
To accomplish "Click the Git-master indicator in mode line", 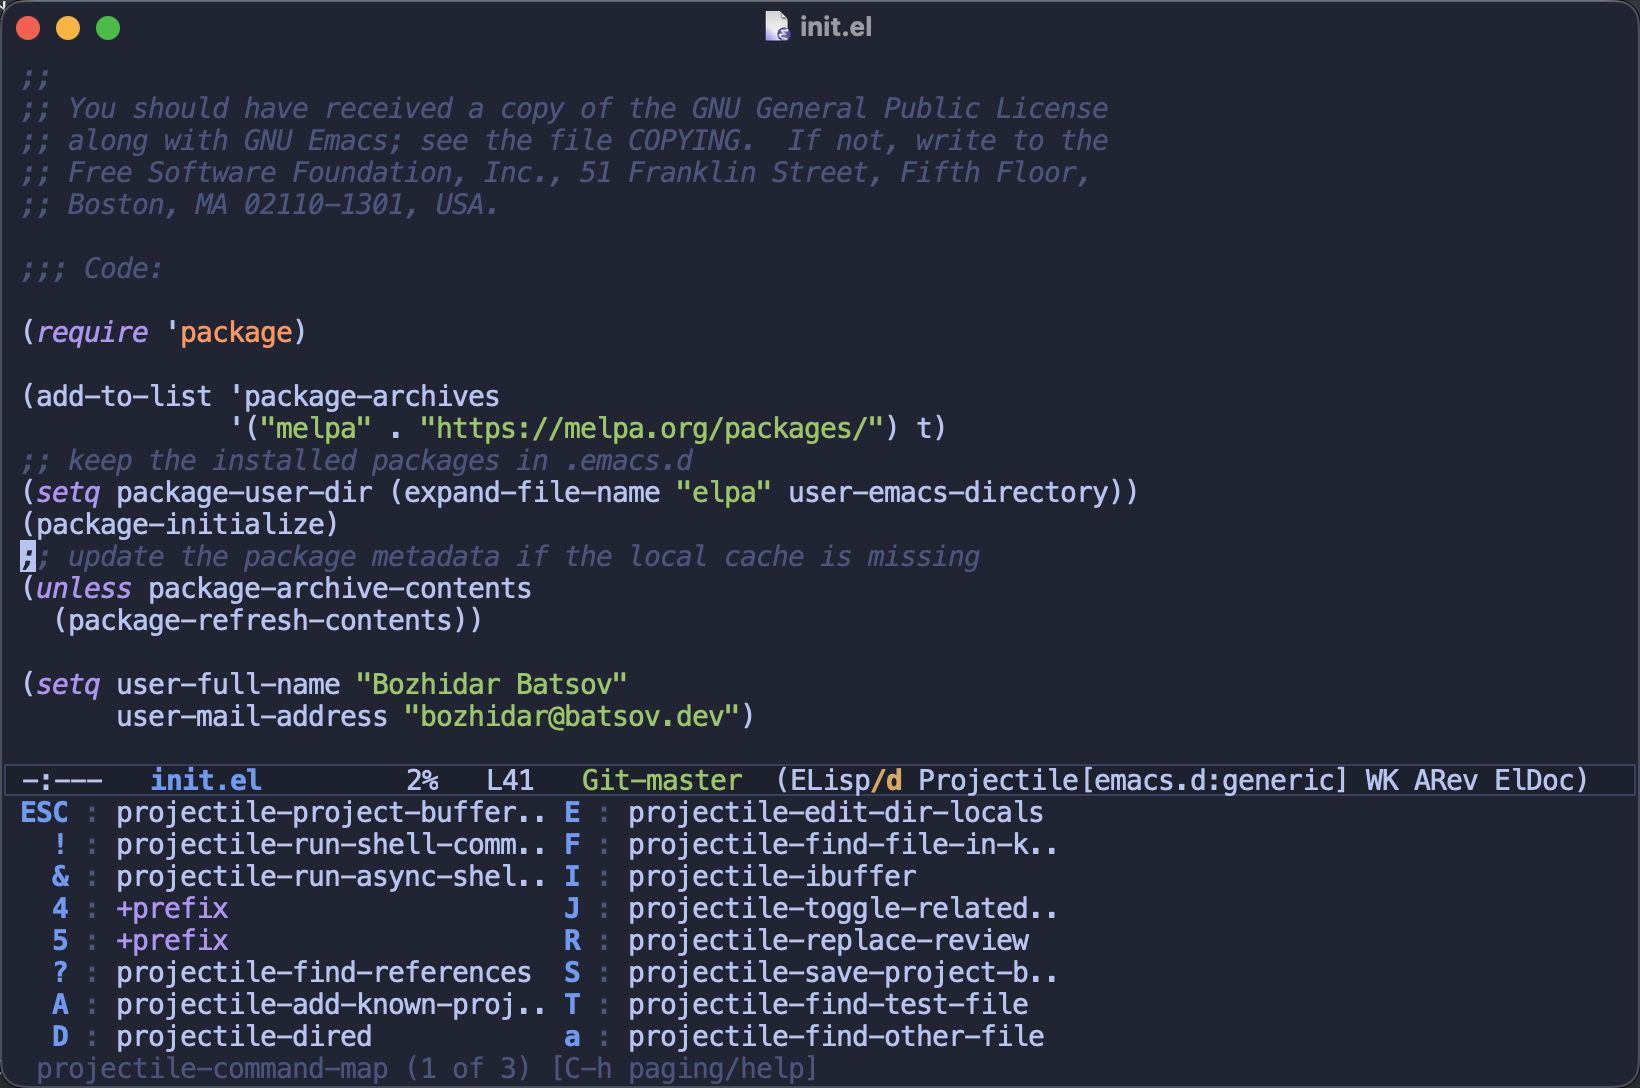I will pyautogui.click(x=662, y=780).
